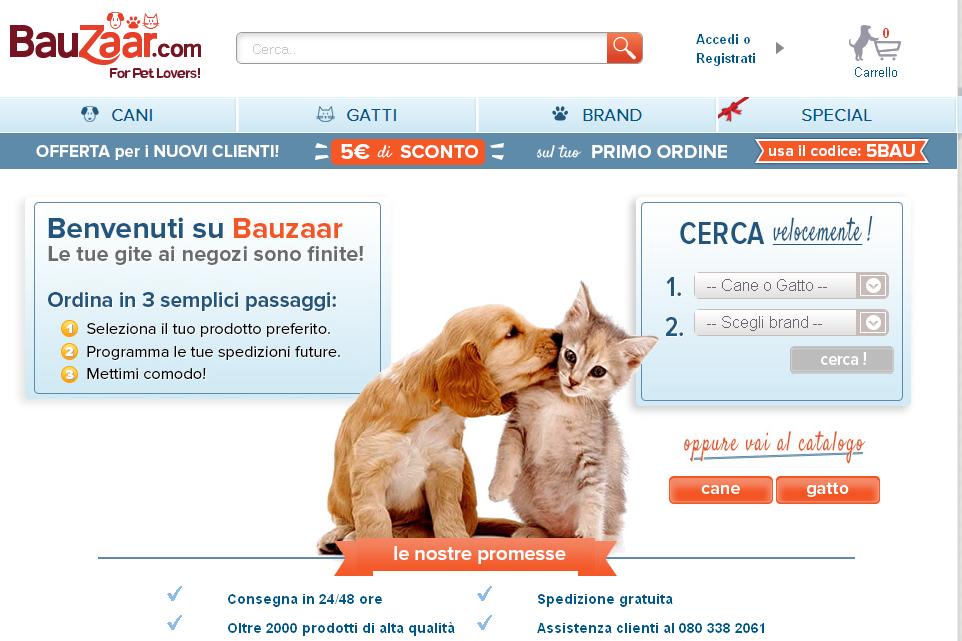
Task: Click the paw print icon beside BRAND
Action: point(560,113)
